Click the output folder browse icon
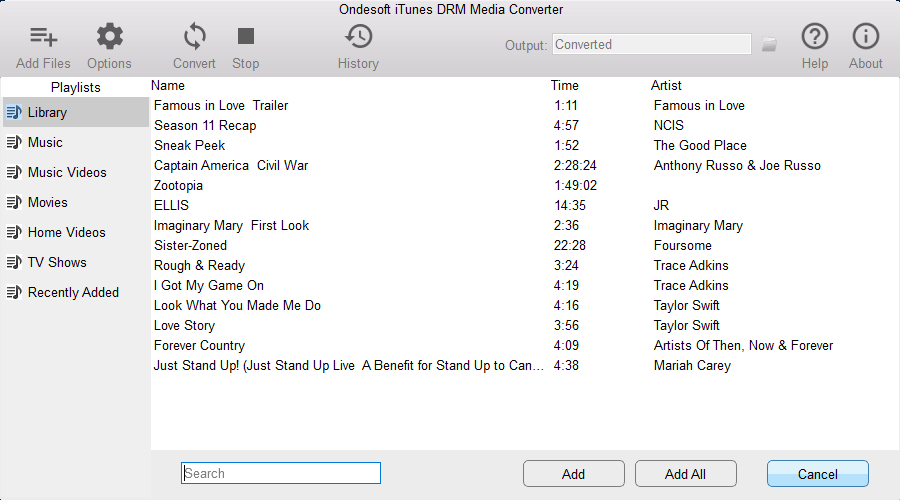Image resolution: width=900 pixels, height=500 pixels. tap(769, 44)
